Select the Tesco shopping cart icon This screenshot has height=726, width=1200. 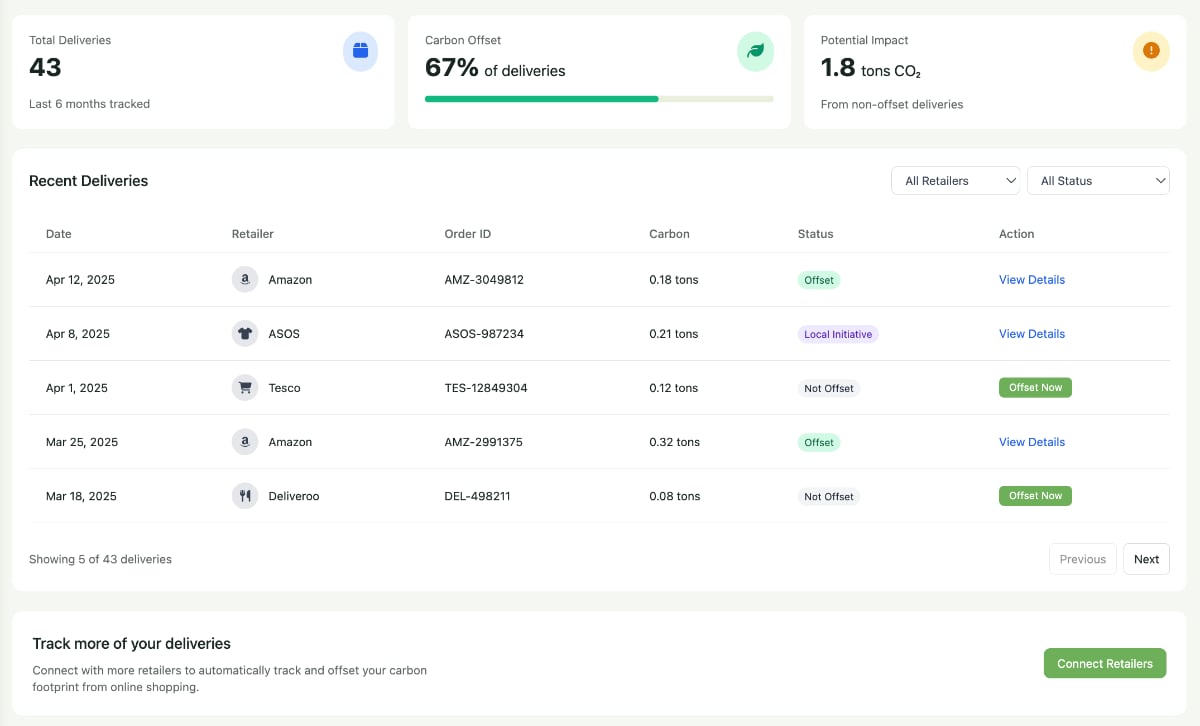point(245,387)
